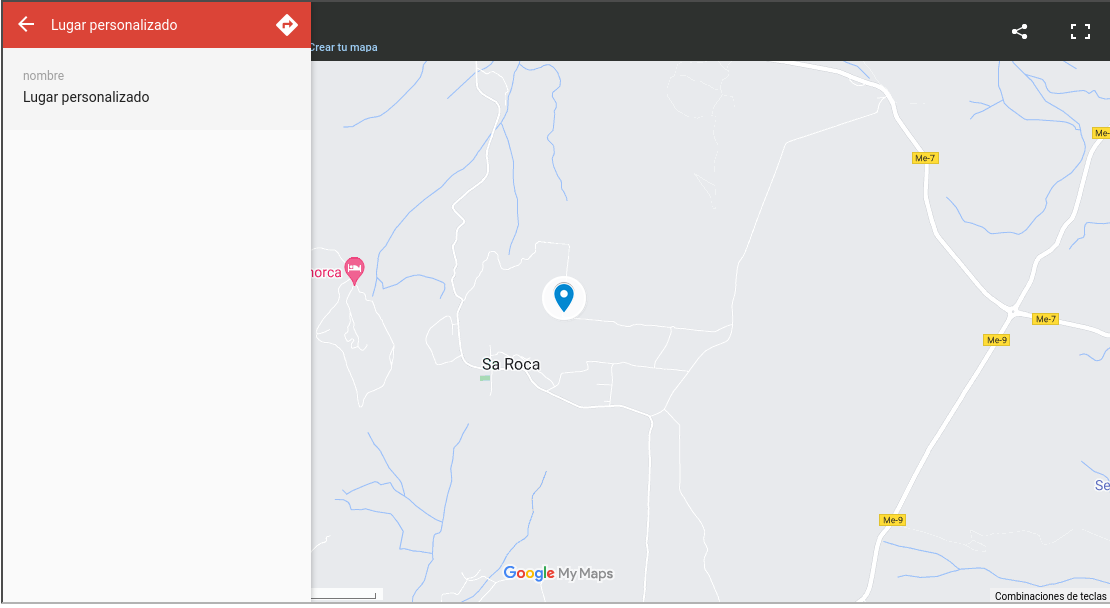
Task: Click the 'nombre' field label
Action: tap(43, 76)
